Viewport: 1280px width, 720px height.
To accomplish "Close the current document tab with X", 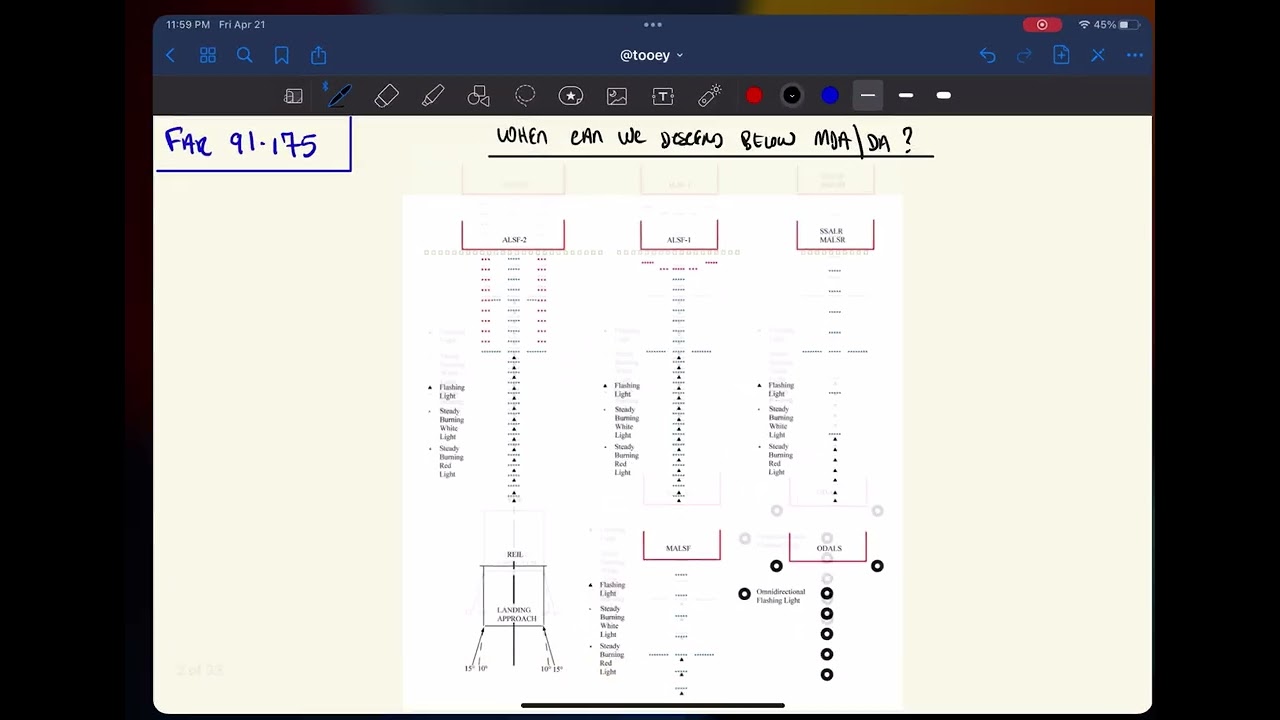I will pos(1098,56).
